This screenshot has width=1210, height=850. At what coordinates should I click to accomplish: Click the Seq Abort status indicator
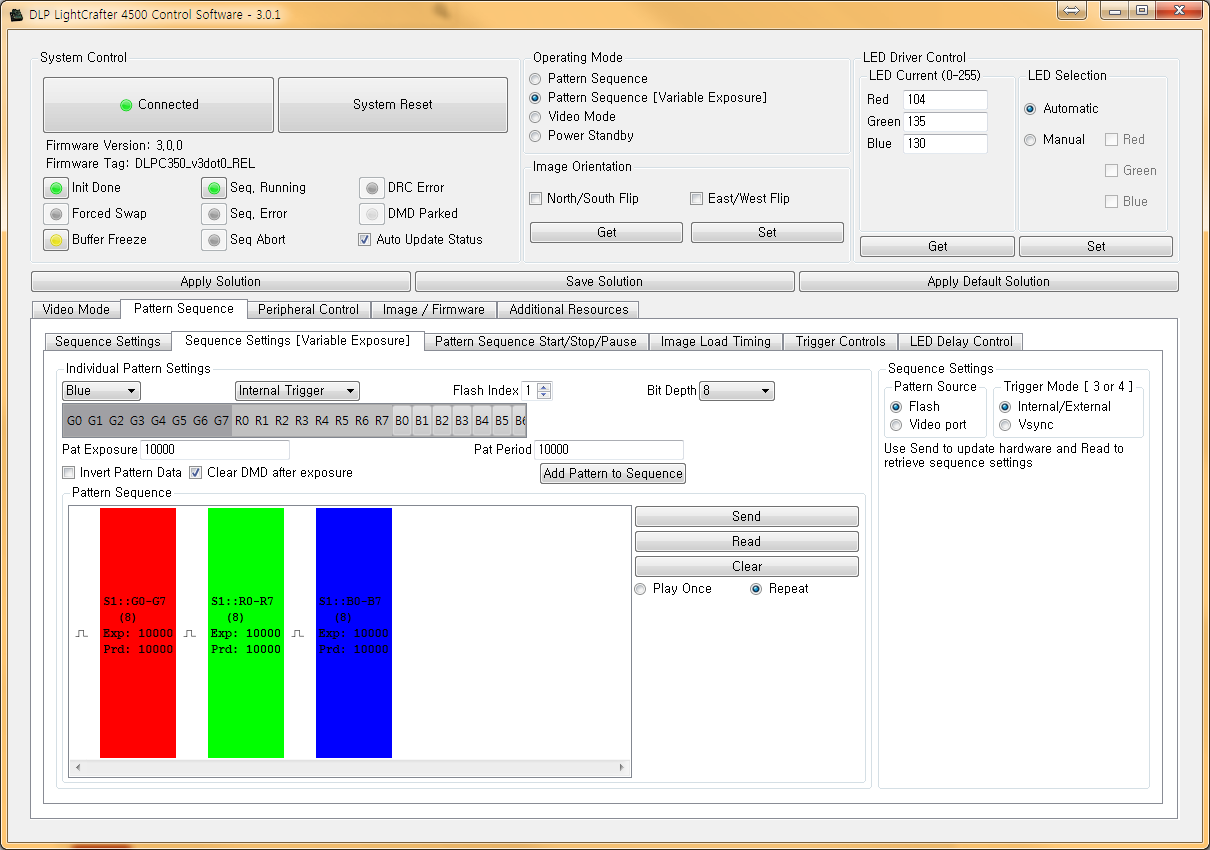coord(214,240)
